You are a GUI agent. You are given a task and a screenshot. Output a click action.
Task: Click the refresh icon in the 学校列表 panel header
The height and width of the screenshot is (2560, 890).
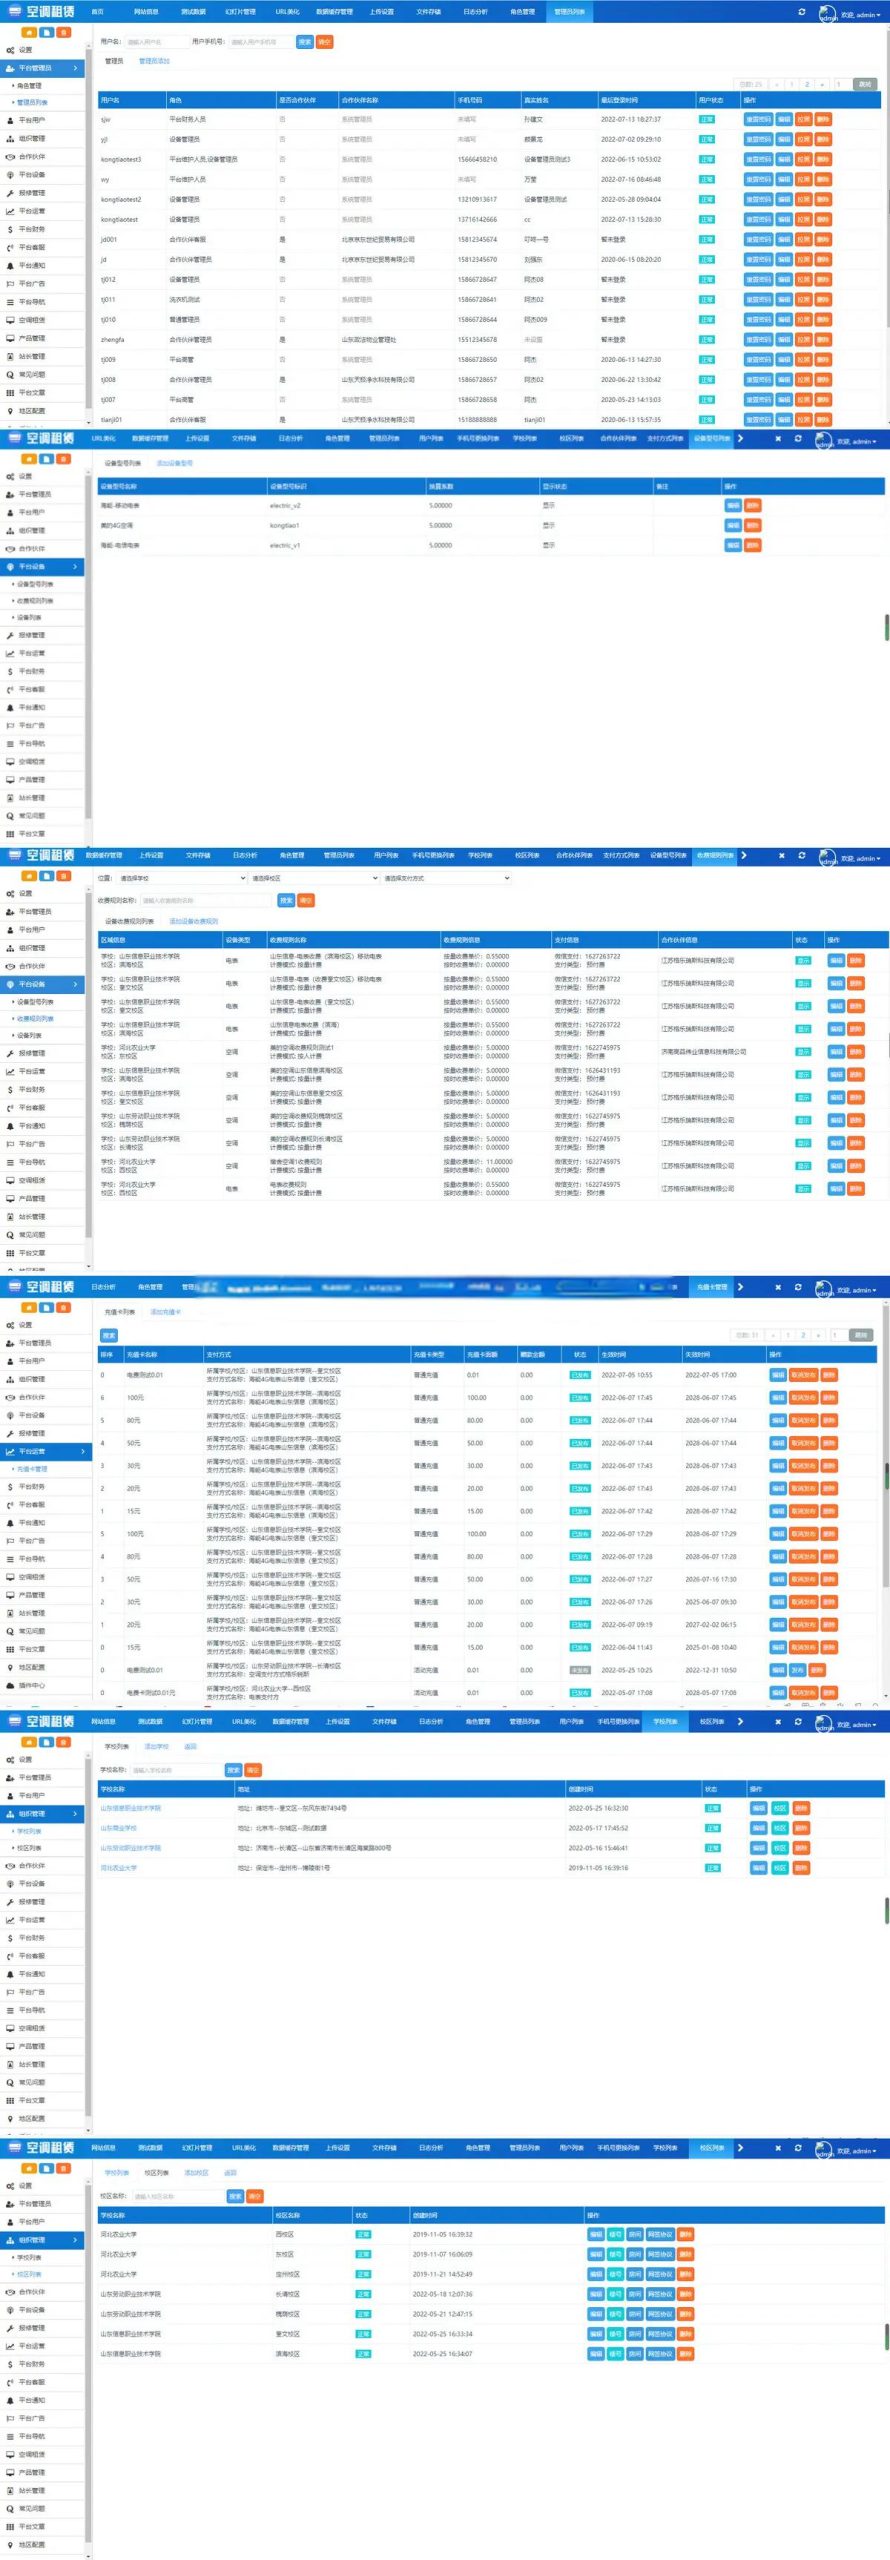pyautogui.click(x=798, y=1722)
